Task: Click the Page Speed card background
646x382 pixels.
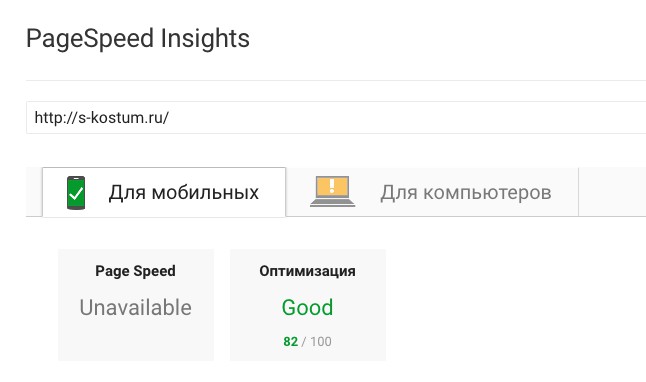Action: coord(136,305)
